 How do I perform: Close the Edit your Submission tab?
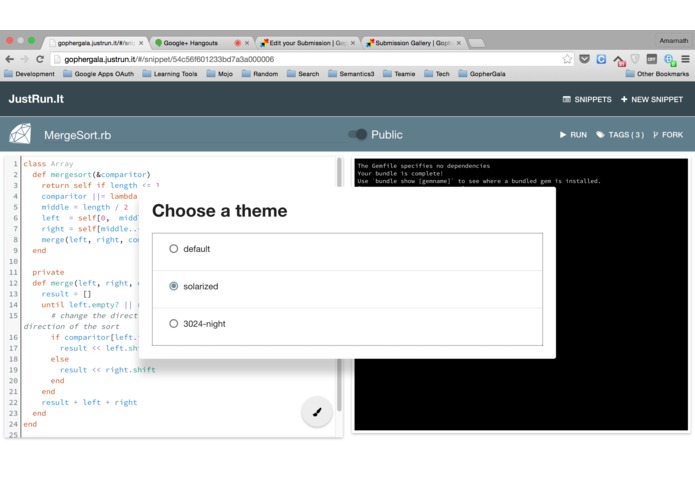[x=353, y=43]
